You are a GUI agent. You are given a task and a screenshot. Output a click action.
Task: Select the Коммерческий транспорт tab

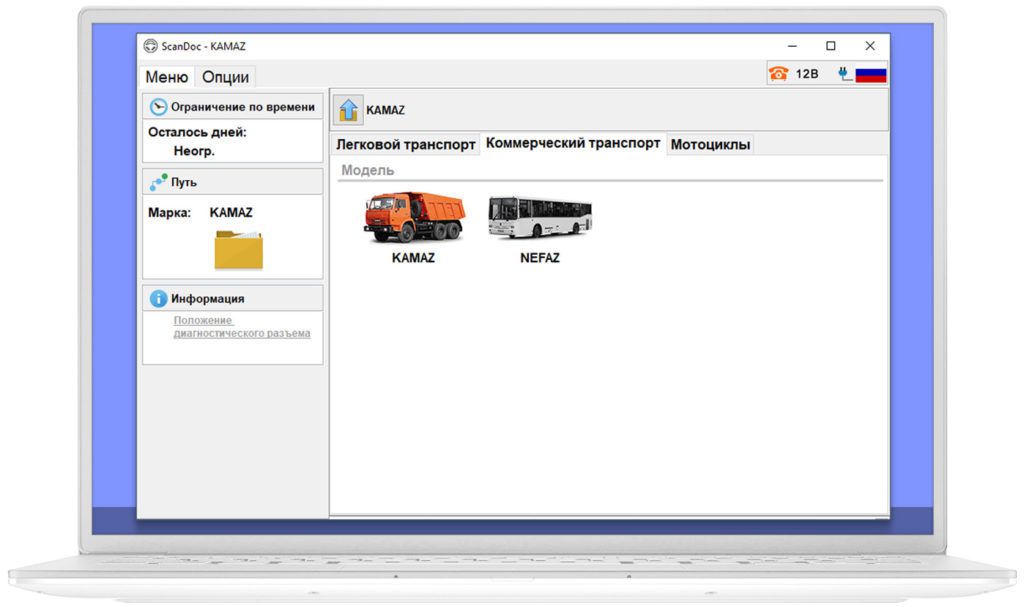pos(573,144)
